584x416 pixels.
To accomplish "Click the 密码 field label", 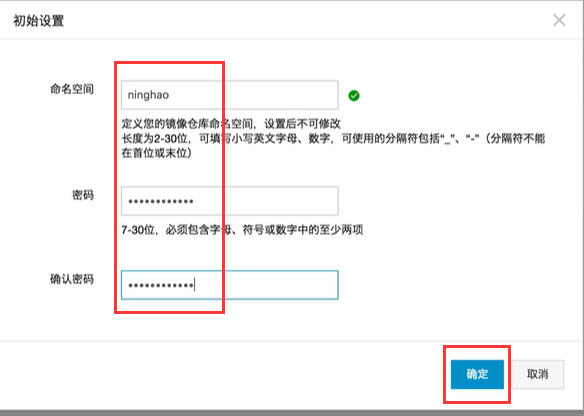I will point(83,195).
